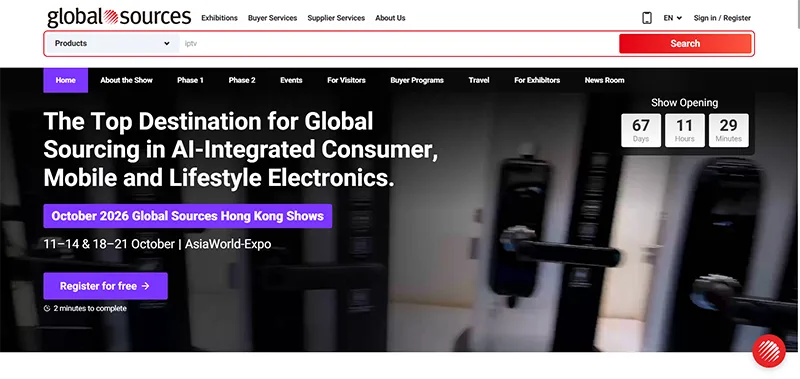Open the Exhibitions menu
800x379 pixels.
point(219,18)
